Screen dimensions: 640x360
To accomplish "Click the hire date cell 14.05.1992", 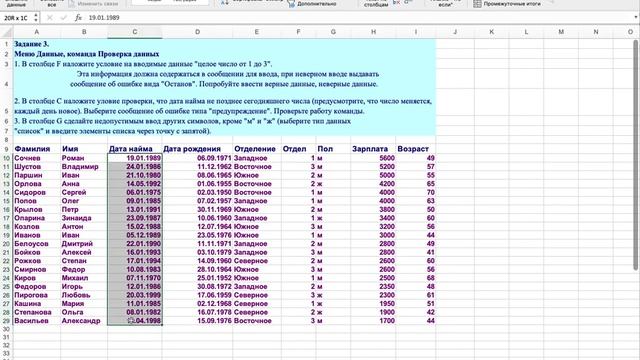I will [135, 184].
